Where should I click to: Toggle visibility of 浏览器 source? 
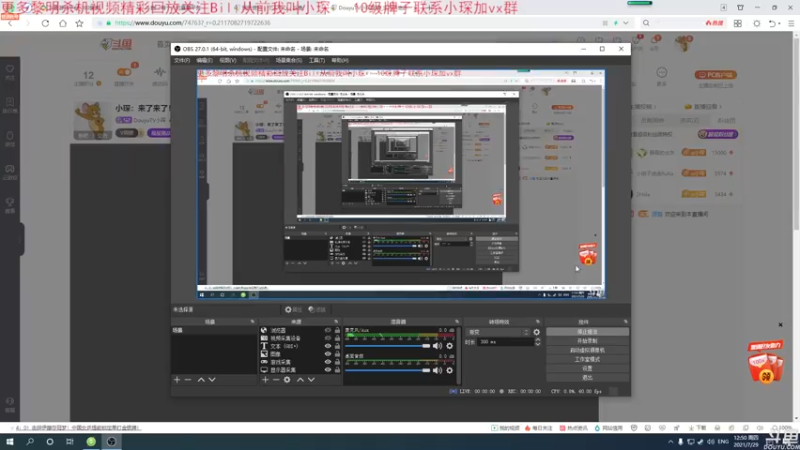[328, 330]
